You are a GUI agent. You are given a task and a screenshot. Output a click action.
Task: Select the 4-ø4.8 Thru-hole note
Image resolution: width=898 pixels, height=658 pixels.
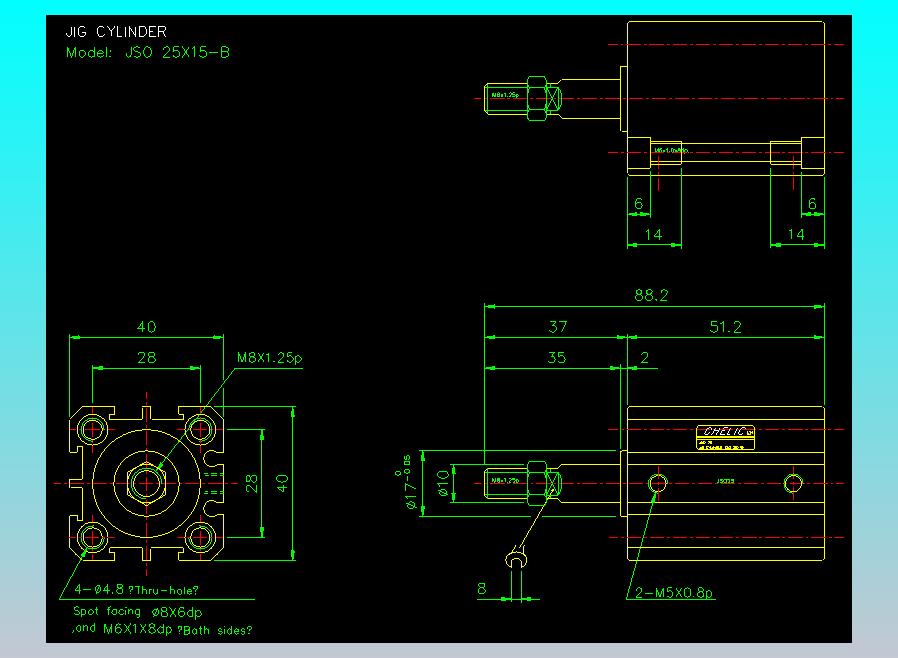[x=136, y=590]
